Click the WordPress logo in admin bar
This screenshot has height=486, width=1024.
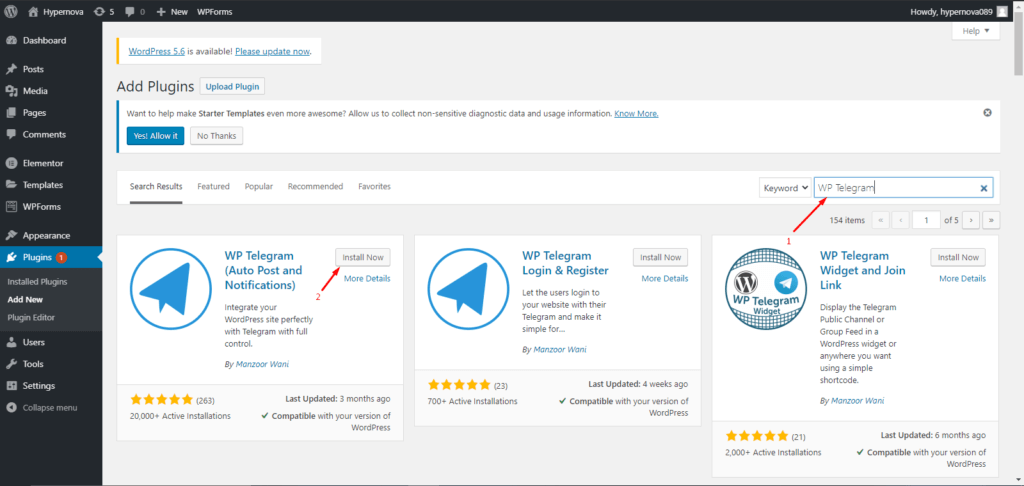[12, 11]
